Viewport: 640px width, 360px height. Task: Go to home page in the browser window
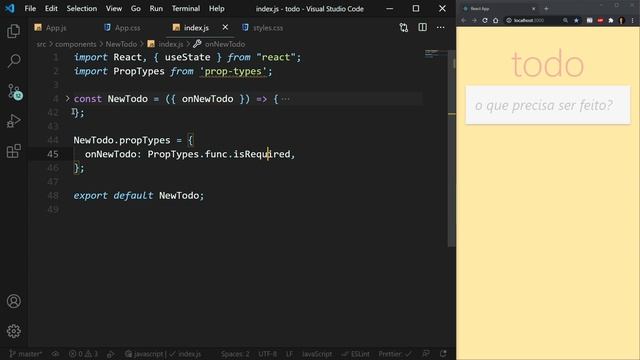pyautogui.click(x=495, y=20)
